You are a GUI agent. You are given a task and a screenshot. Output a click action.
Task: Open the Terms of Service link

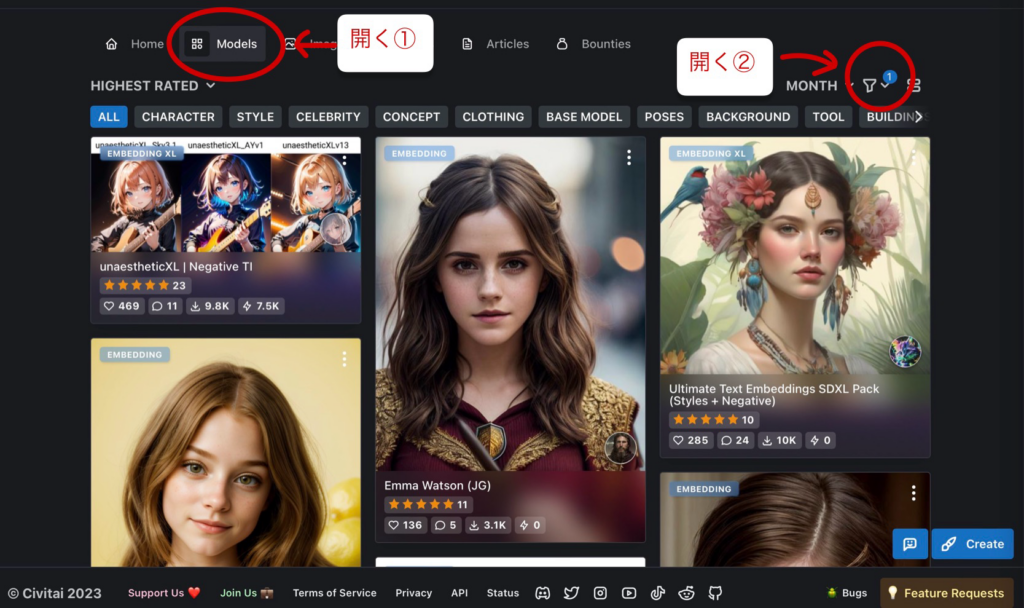coord(334,593)
